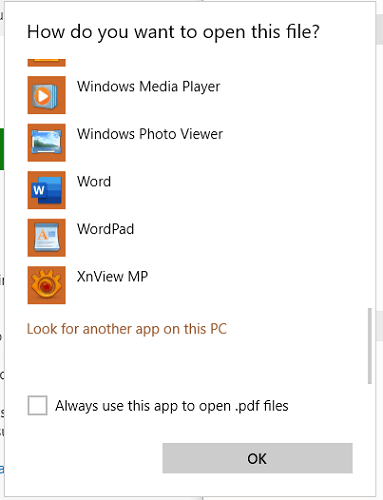Image resolution: width=383 pixels, height=500 pixels.
Task: Click the app list scrollbar thumb
Action: click(x=369, y=346)
